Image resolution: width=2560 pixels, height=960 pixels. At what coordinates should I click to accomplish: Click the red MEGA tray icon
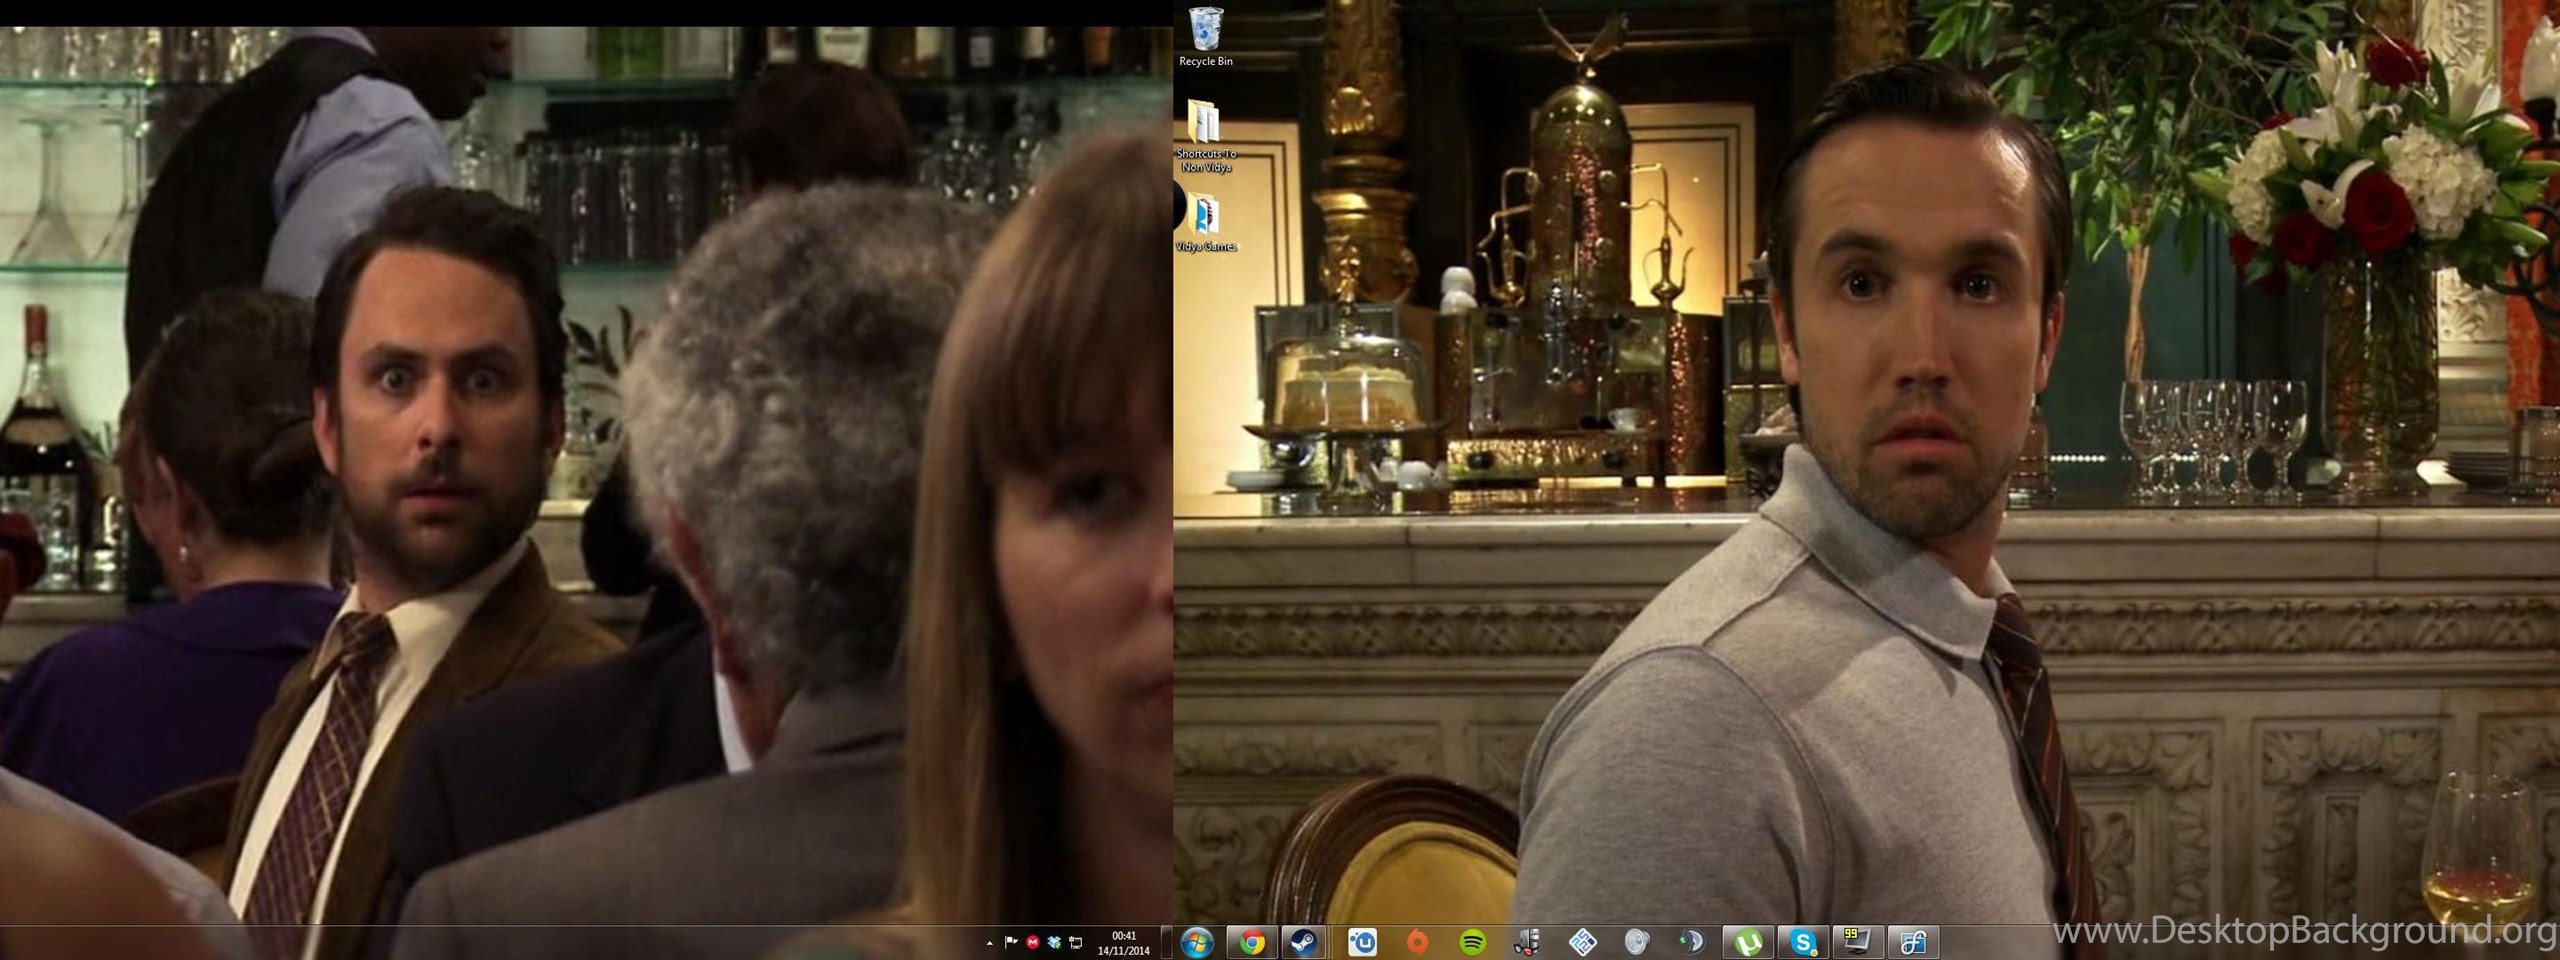[x=1033, y=942]
